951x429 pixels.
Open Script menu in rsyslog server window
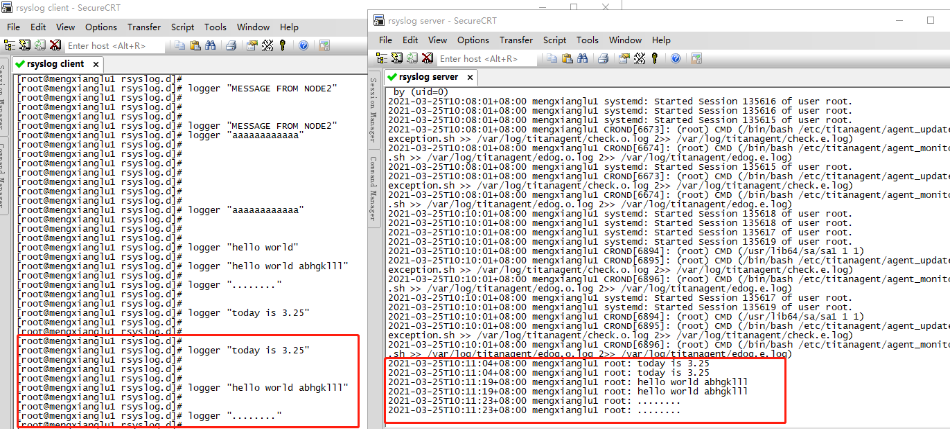coord(554,40)
